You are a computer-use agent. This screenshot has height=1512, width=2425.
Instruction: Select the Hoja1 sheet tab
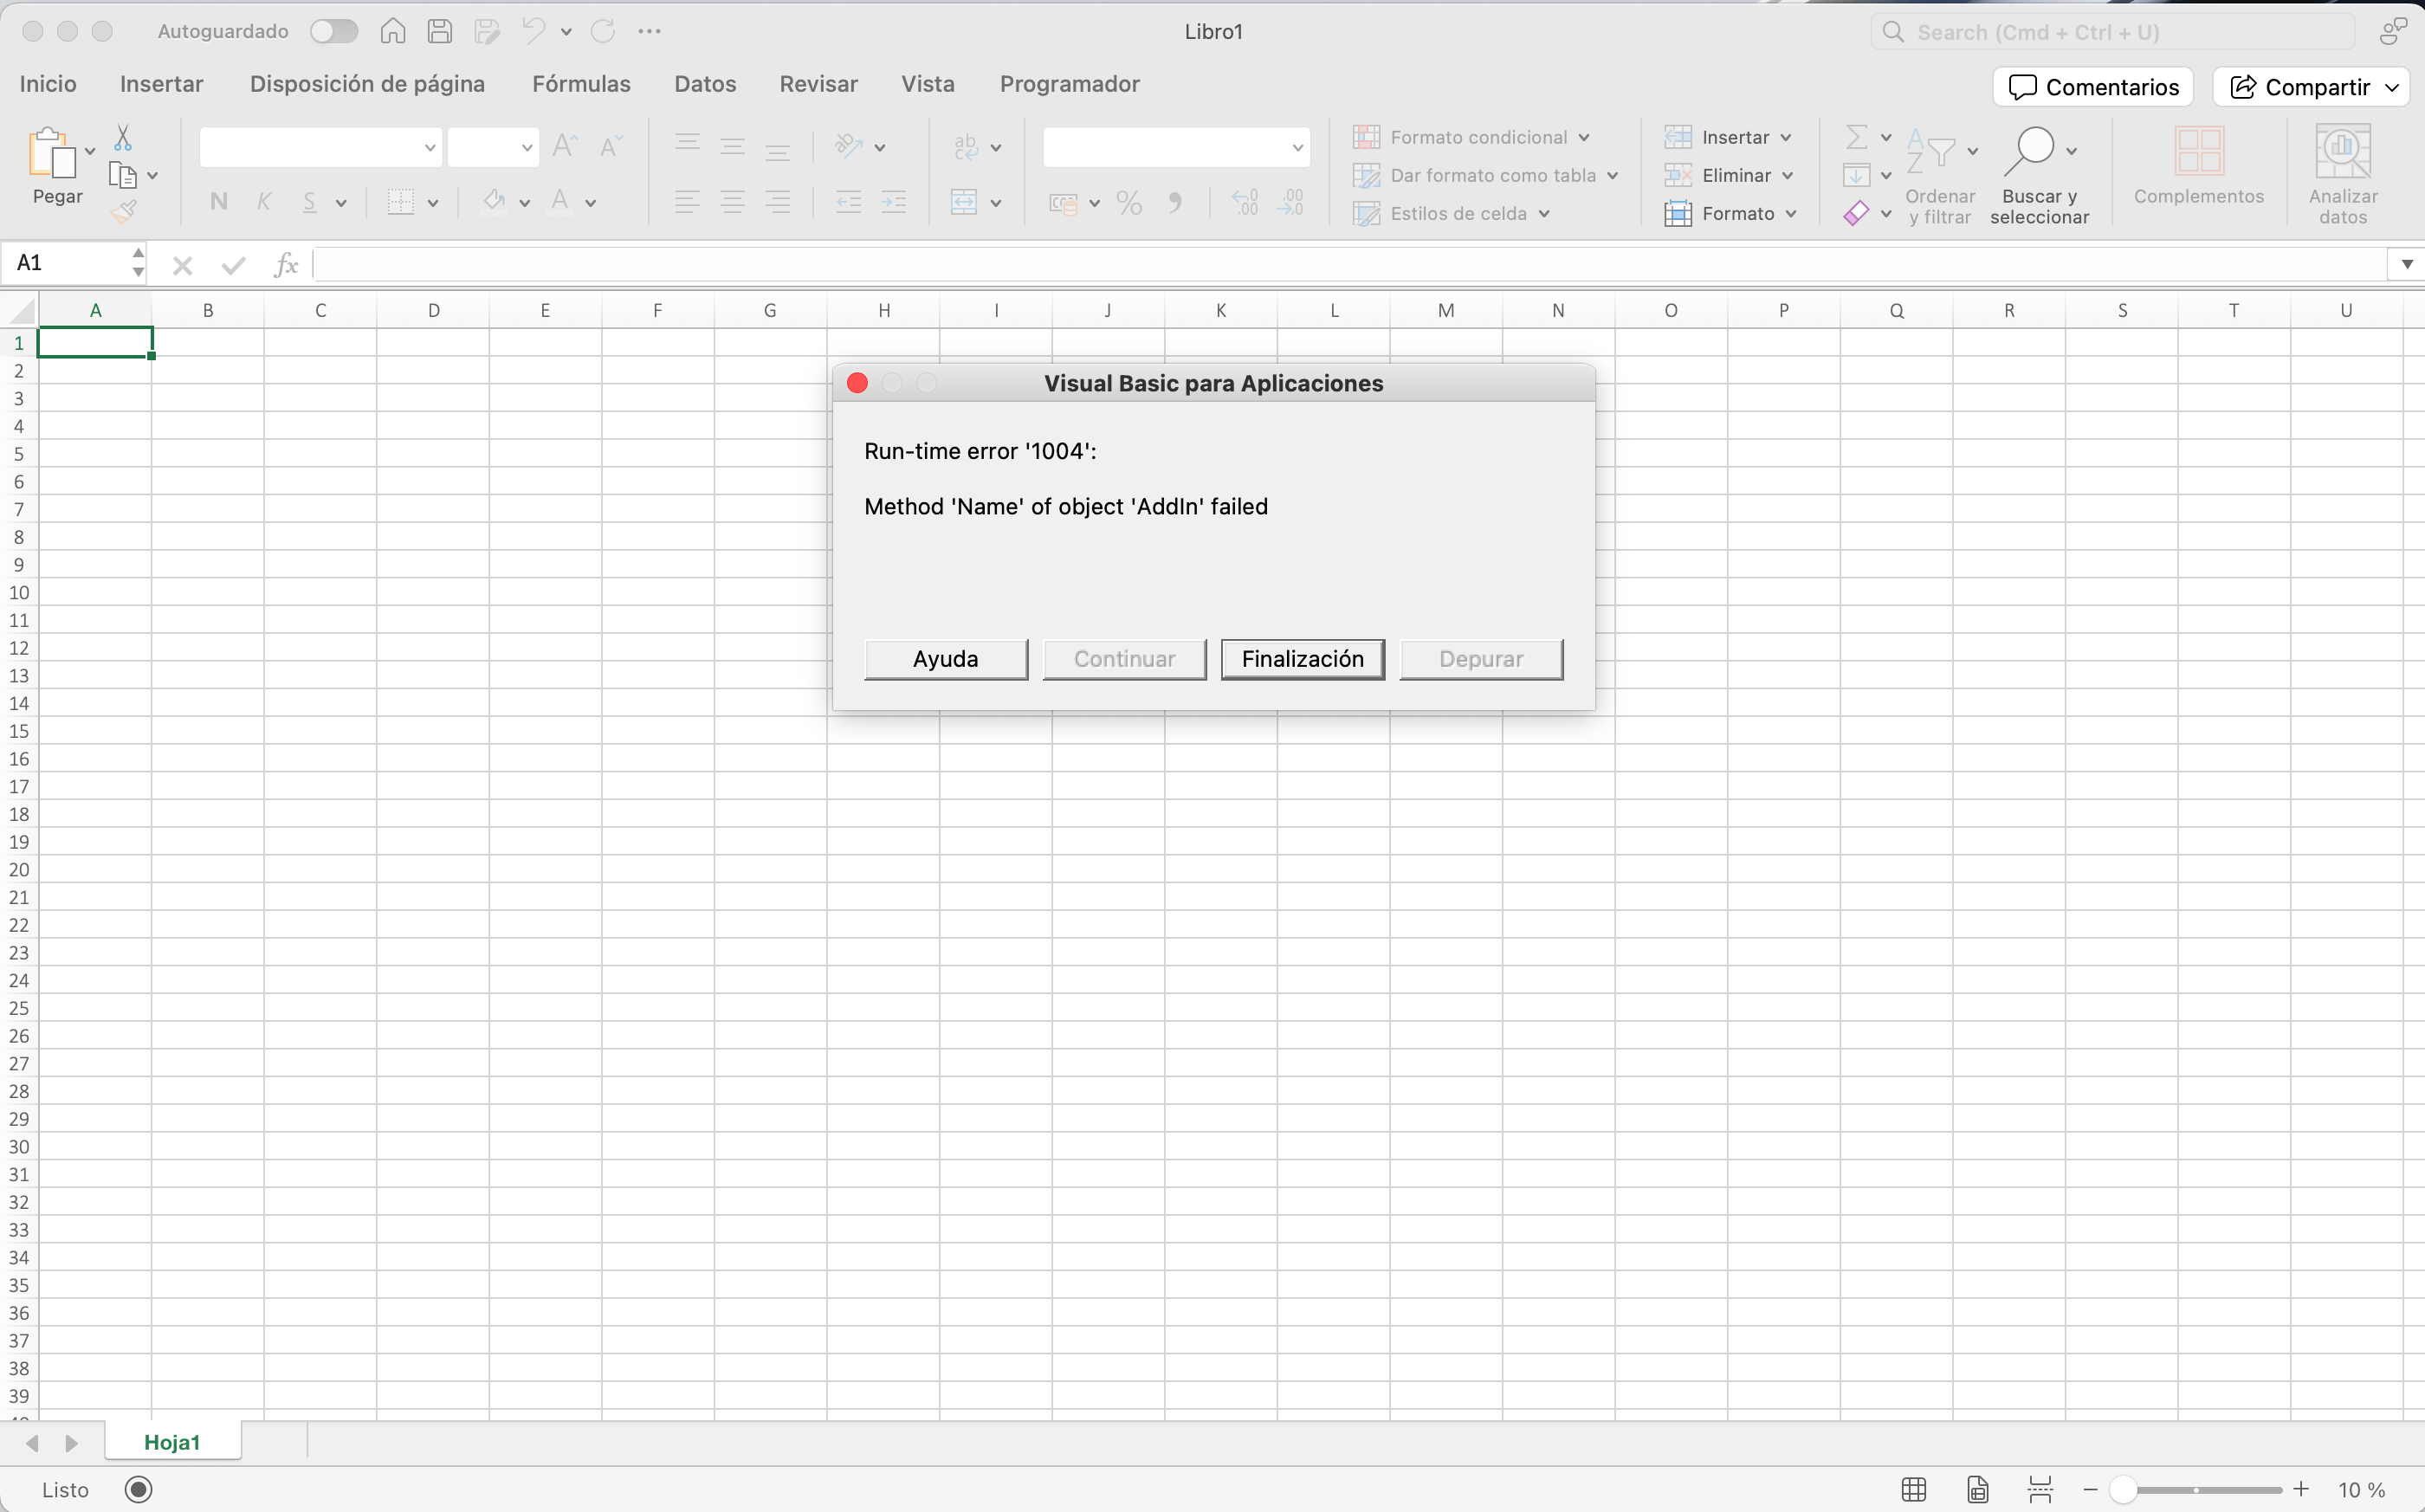pyautogui.click(x=172, y=1442)
